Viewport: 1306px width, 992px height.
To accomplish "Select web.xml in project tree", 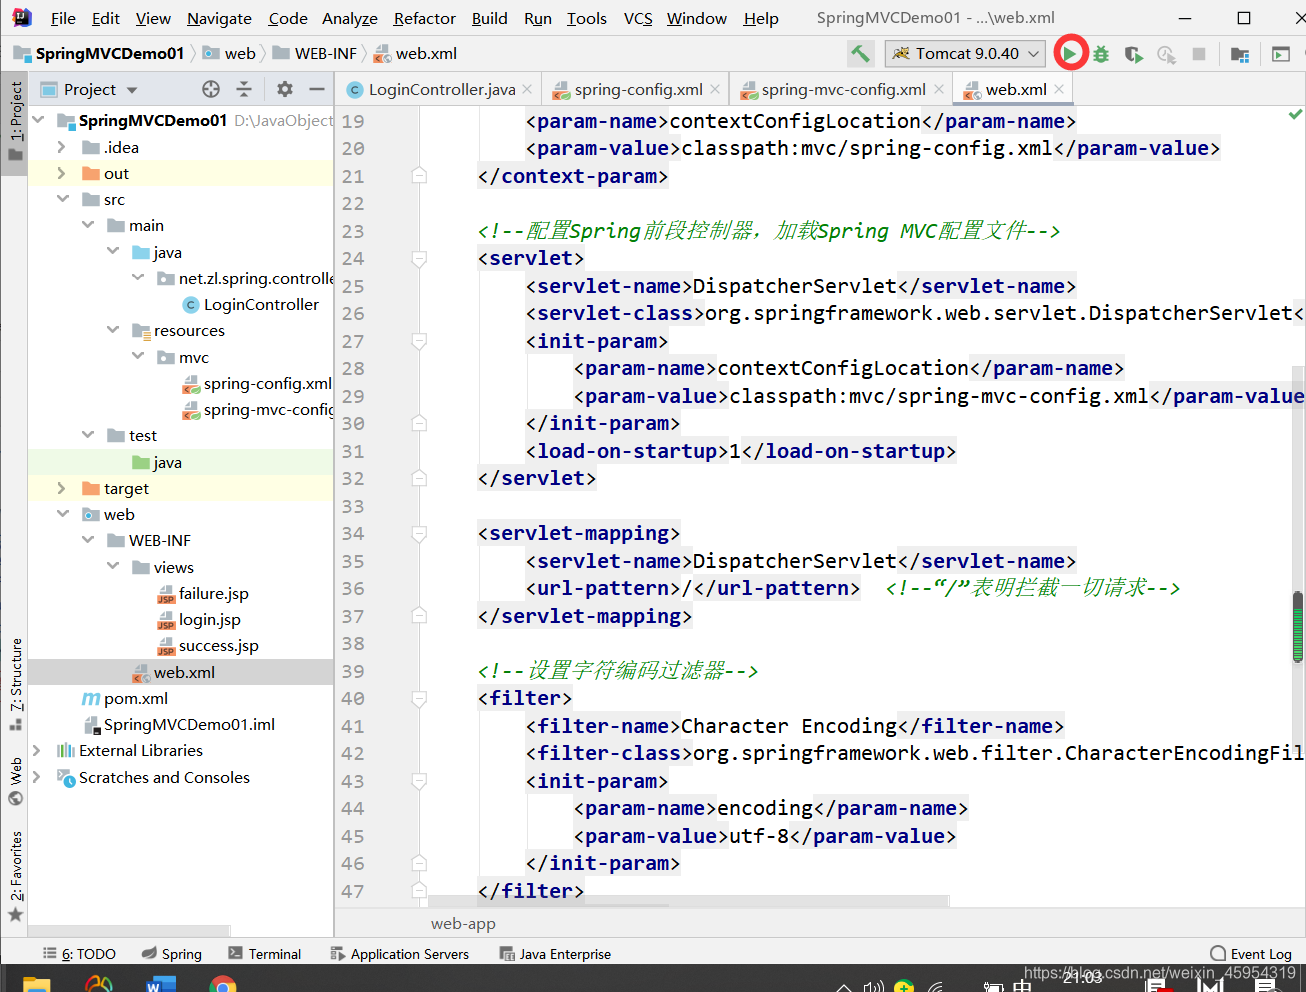I will coord(174,672).
